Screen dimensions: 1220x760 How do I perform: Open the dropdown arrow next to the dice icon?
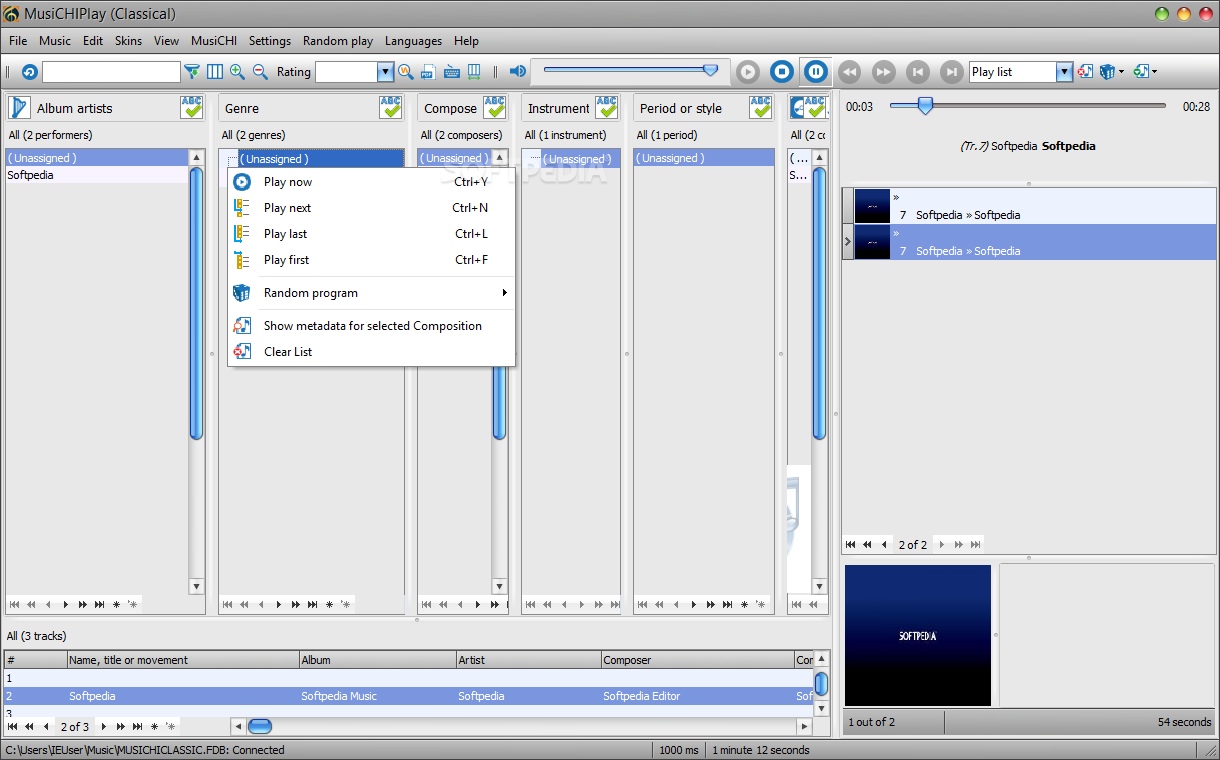point(1121,72)
